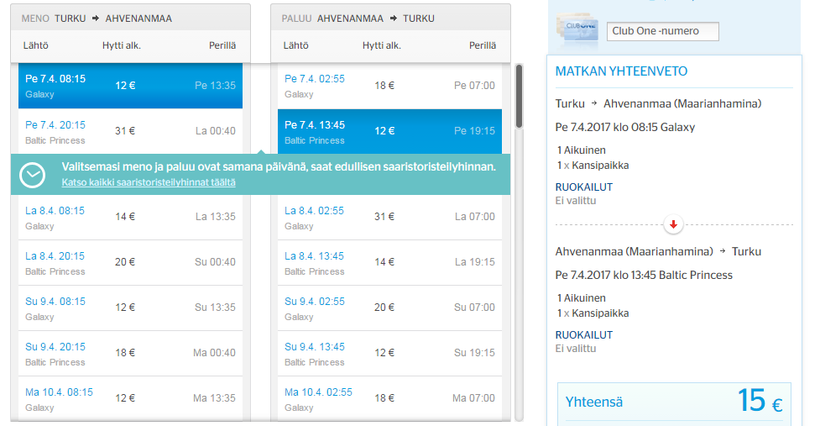This screenshot has width=820, height=426.
Task: Choose return La 8.4. 13:45 Baltic Princess sailing
Action: [390, 262]
